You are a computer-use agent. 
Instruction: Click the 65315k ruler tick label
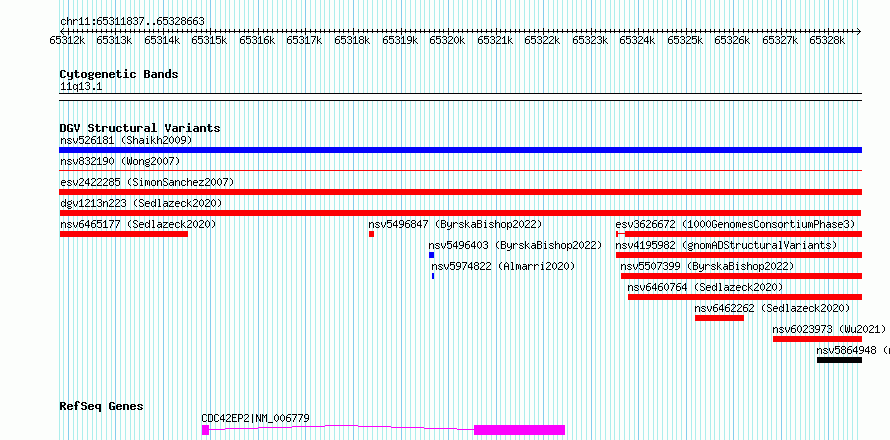coord(209,40)
